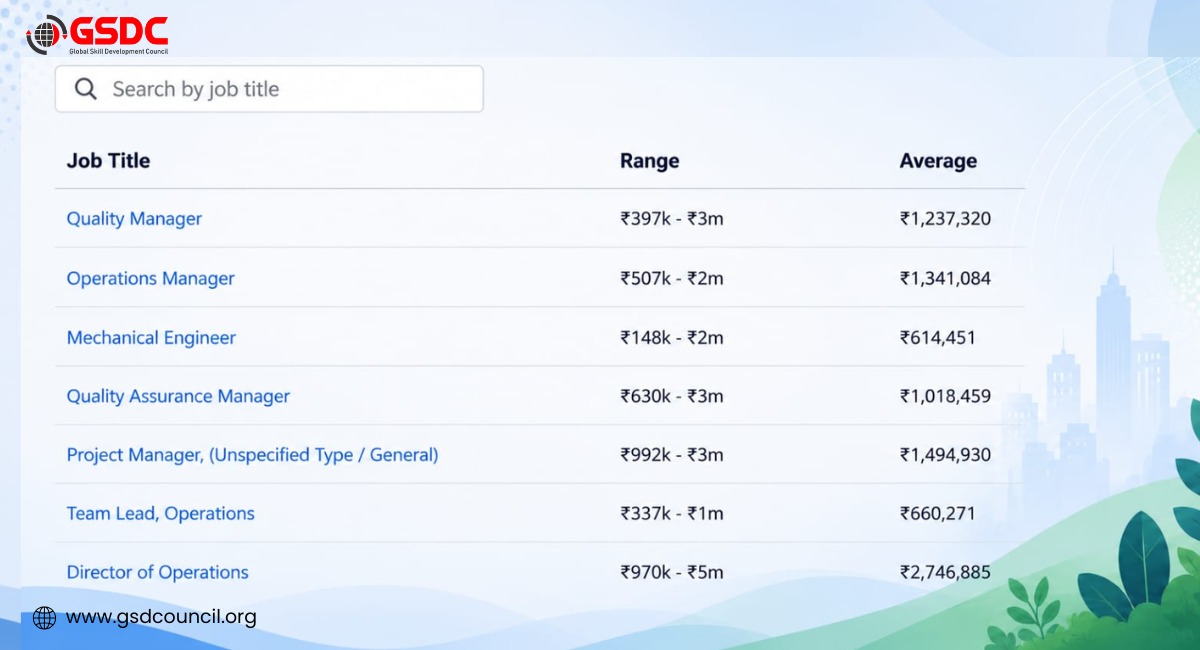The width and height of the screenshot is (1200, 650).
Task: Select the Job Title column header
Action: 108,160
